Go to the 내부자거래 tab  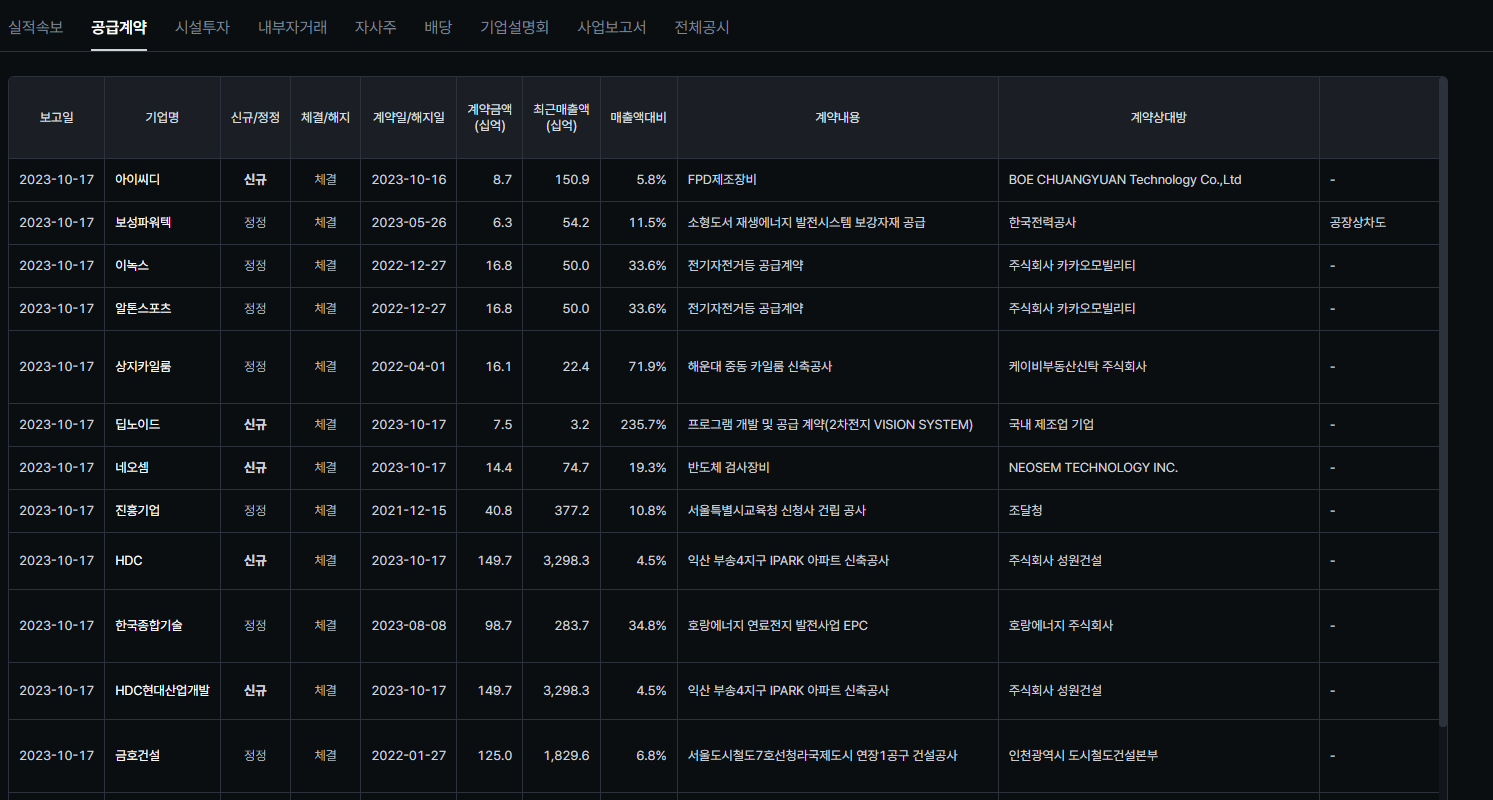pyautogui.click(x=292, y=27)
